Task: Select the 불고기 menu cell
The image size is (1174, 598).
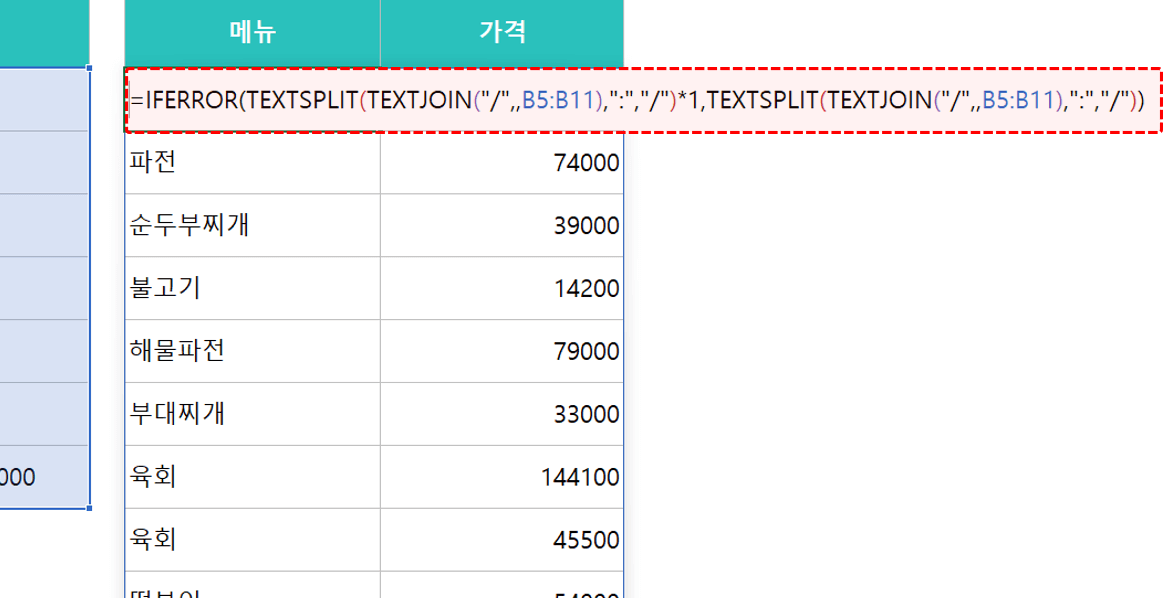Action: pyautogui.click(x=252, y=288)
